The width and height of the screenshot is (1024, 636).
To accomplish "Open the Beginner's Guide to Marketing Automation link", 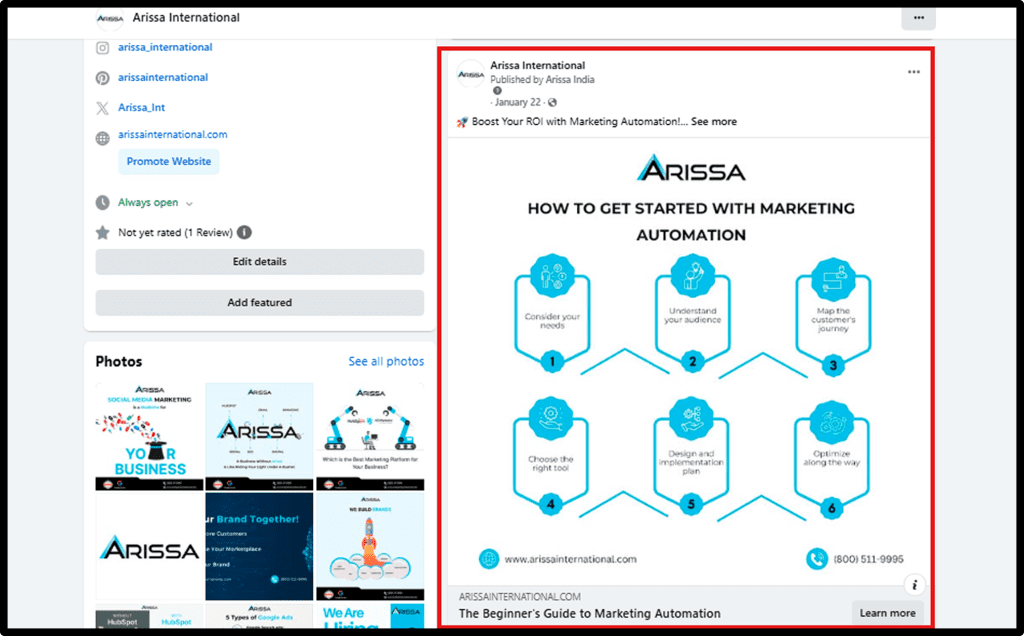I will pos(590,614).
